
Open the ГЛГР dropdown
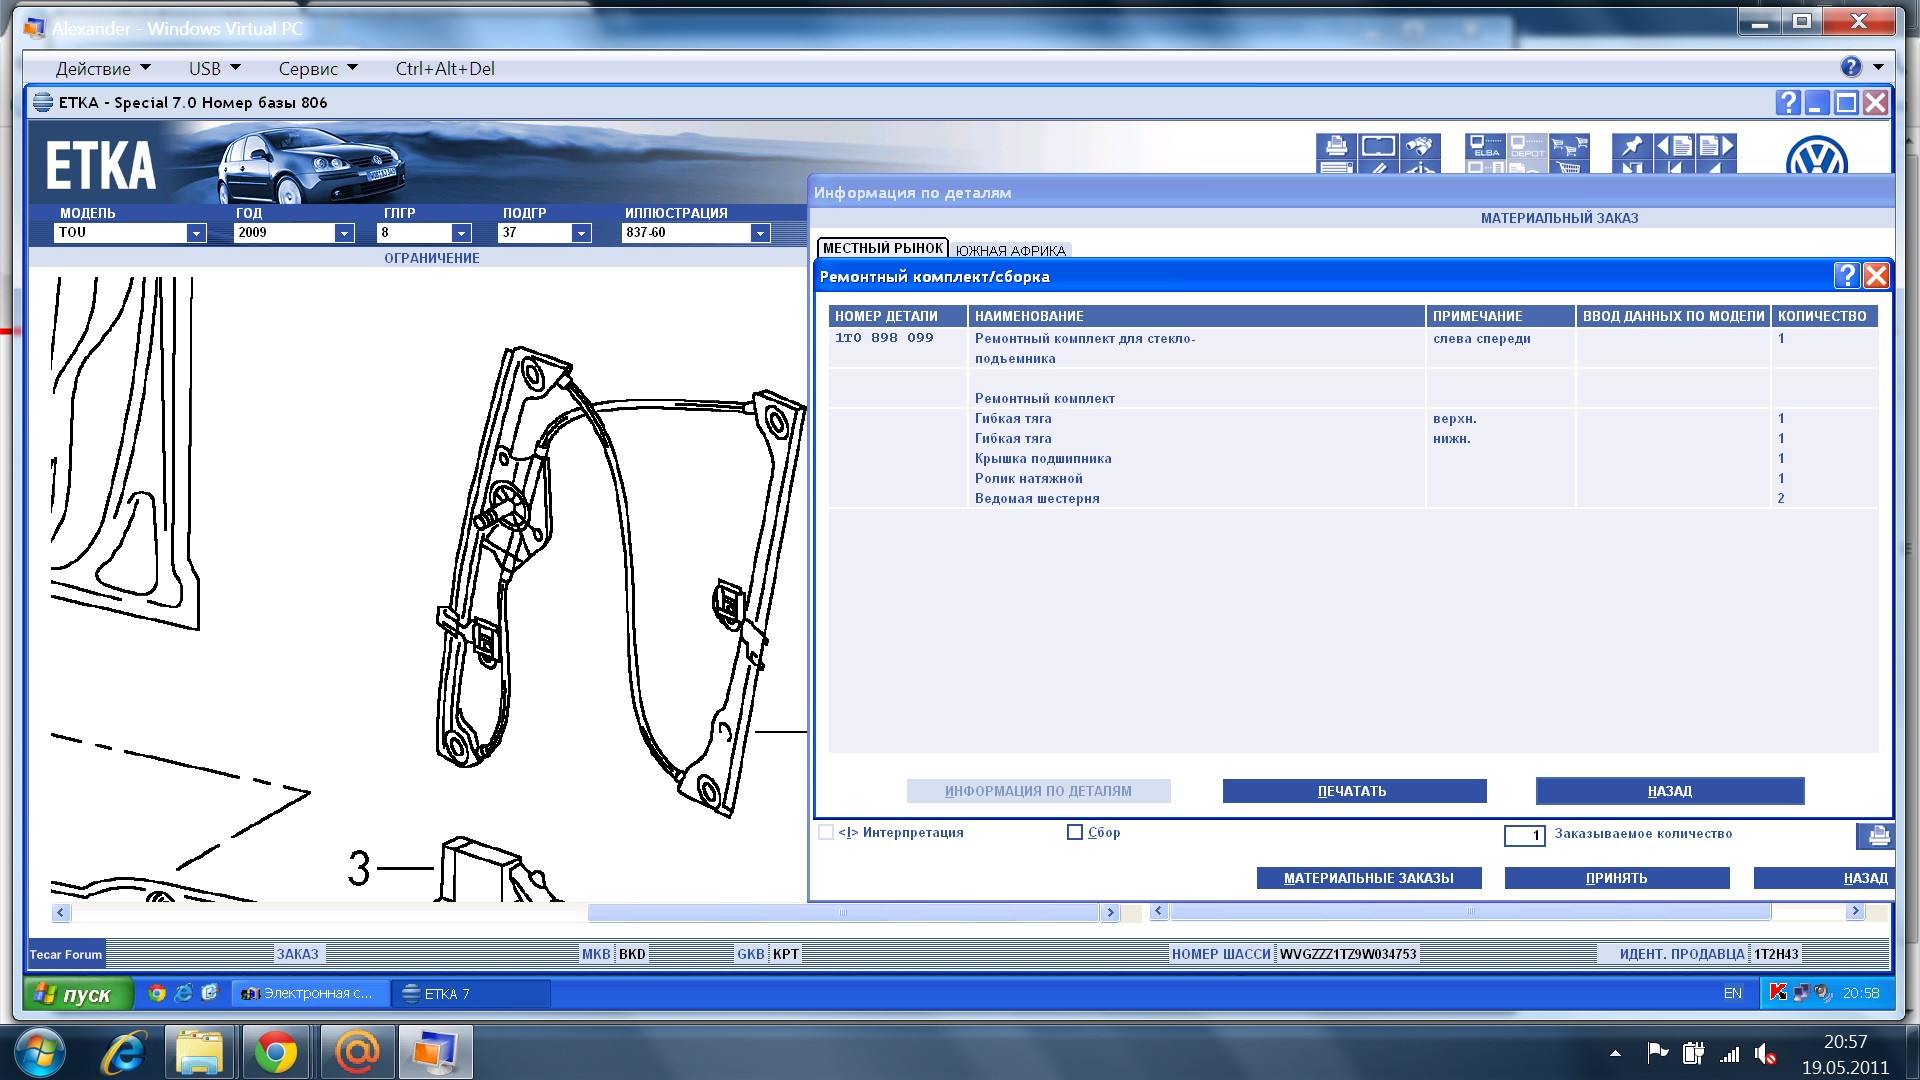[461, 233]
